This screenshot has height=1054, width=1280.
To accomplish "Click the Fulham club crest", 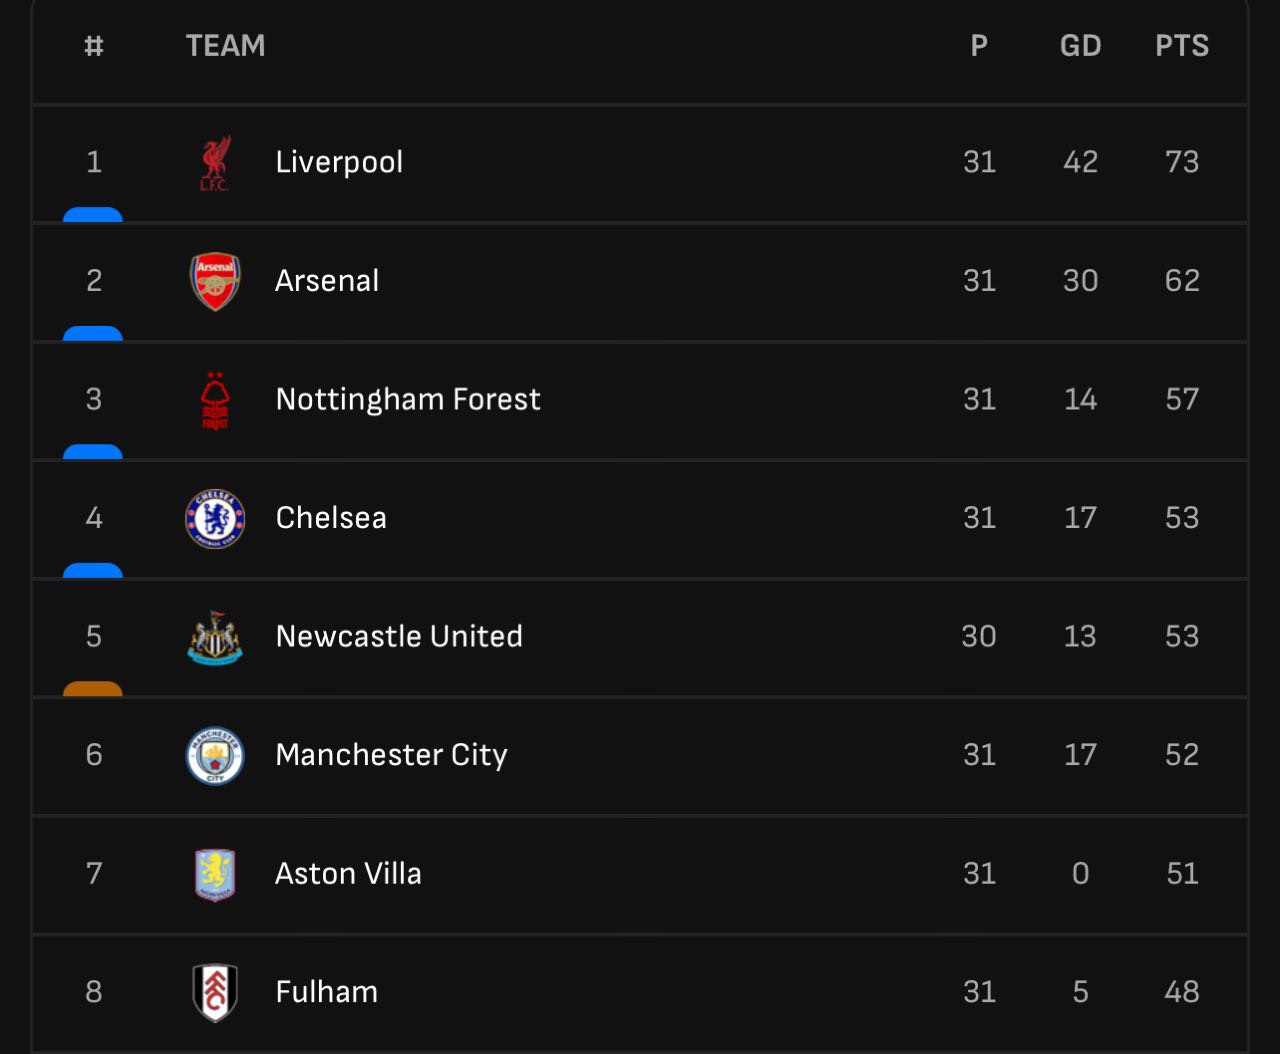I will [215, 992].
